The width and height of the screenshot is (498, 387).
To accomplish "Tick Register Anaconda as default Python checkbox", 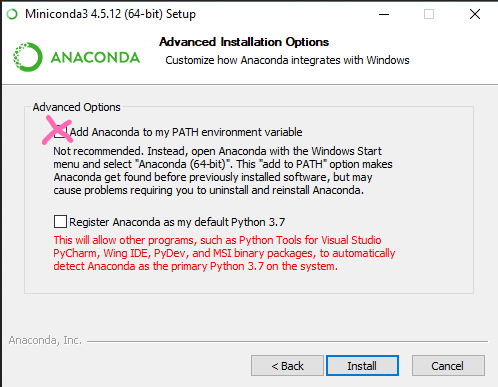I will pos(60,222).
